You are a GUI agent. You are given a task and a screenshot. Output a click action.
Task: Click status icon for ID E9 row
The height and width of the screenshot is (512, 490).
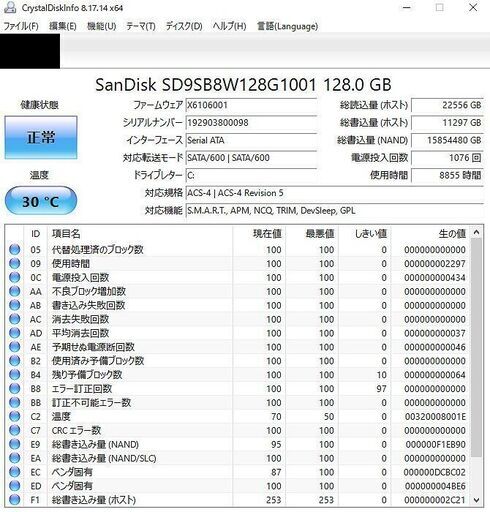[x=14, y=444]
